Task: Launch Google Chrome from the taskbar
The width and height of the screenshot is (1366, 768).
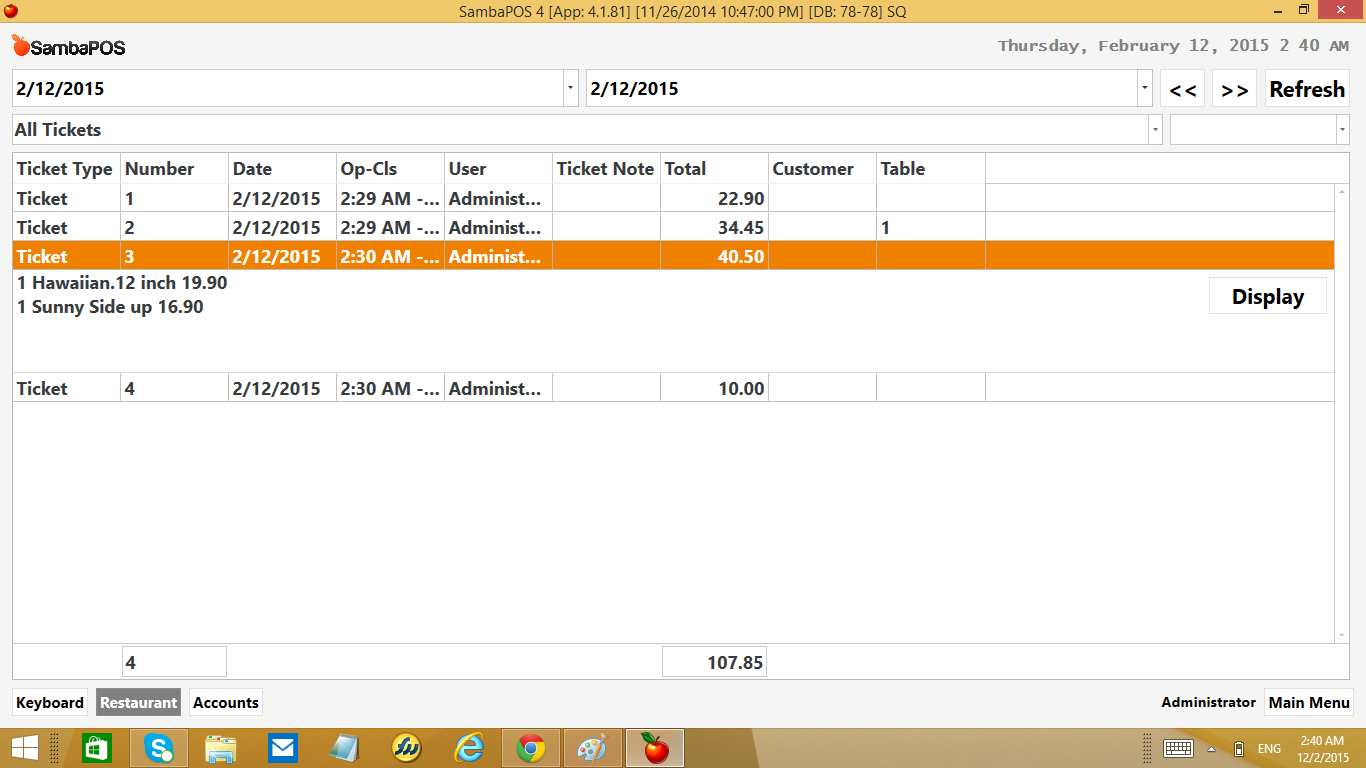Action: click(530, 748)
